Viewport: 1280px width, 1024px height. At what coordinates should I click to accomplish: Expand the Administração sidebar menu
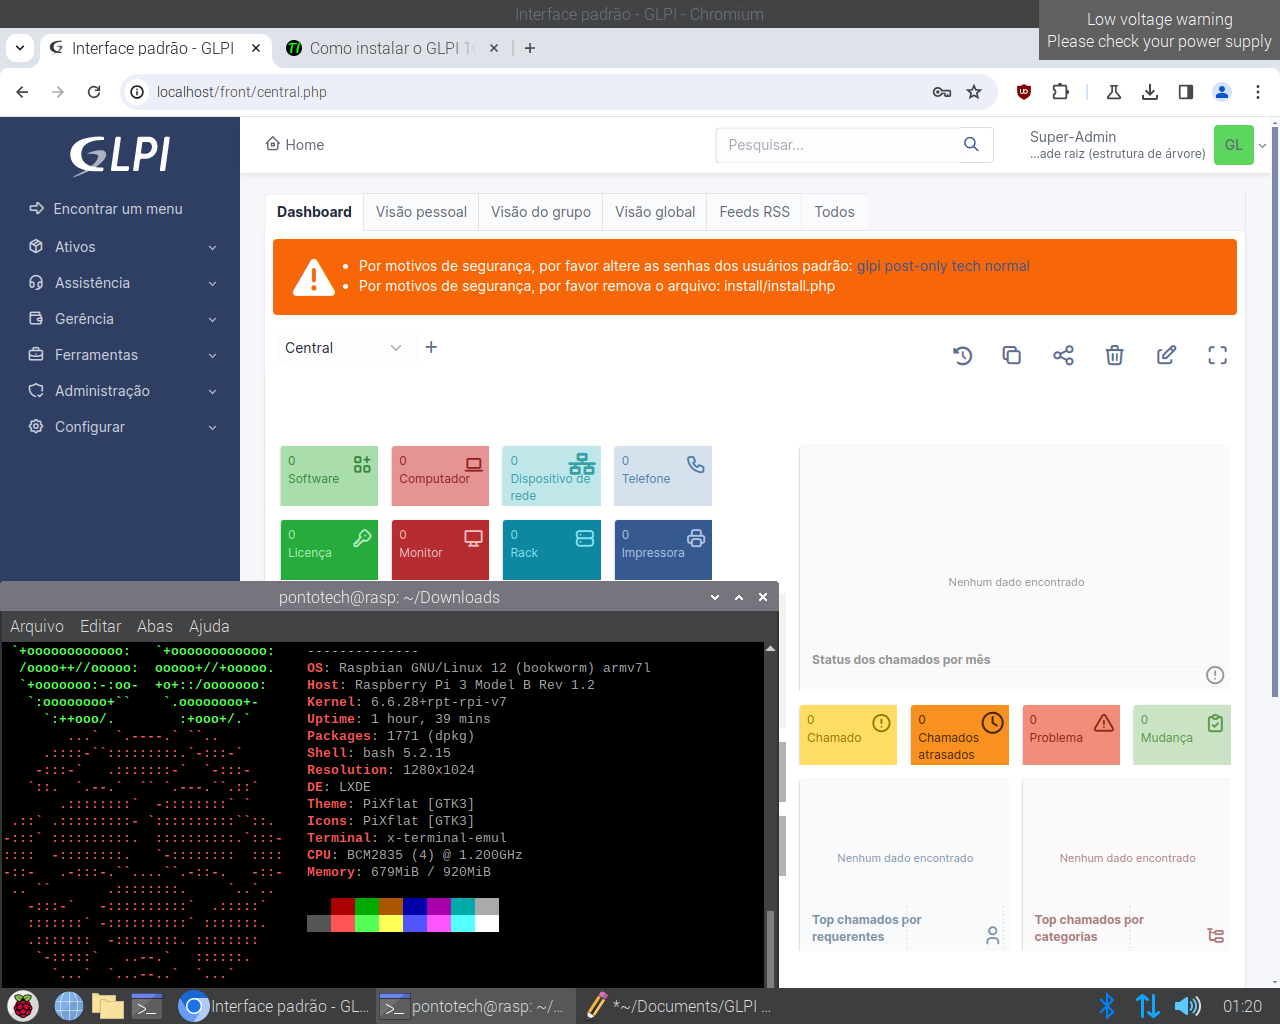pyautogui.click(x=122, y=391)
